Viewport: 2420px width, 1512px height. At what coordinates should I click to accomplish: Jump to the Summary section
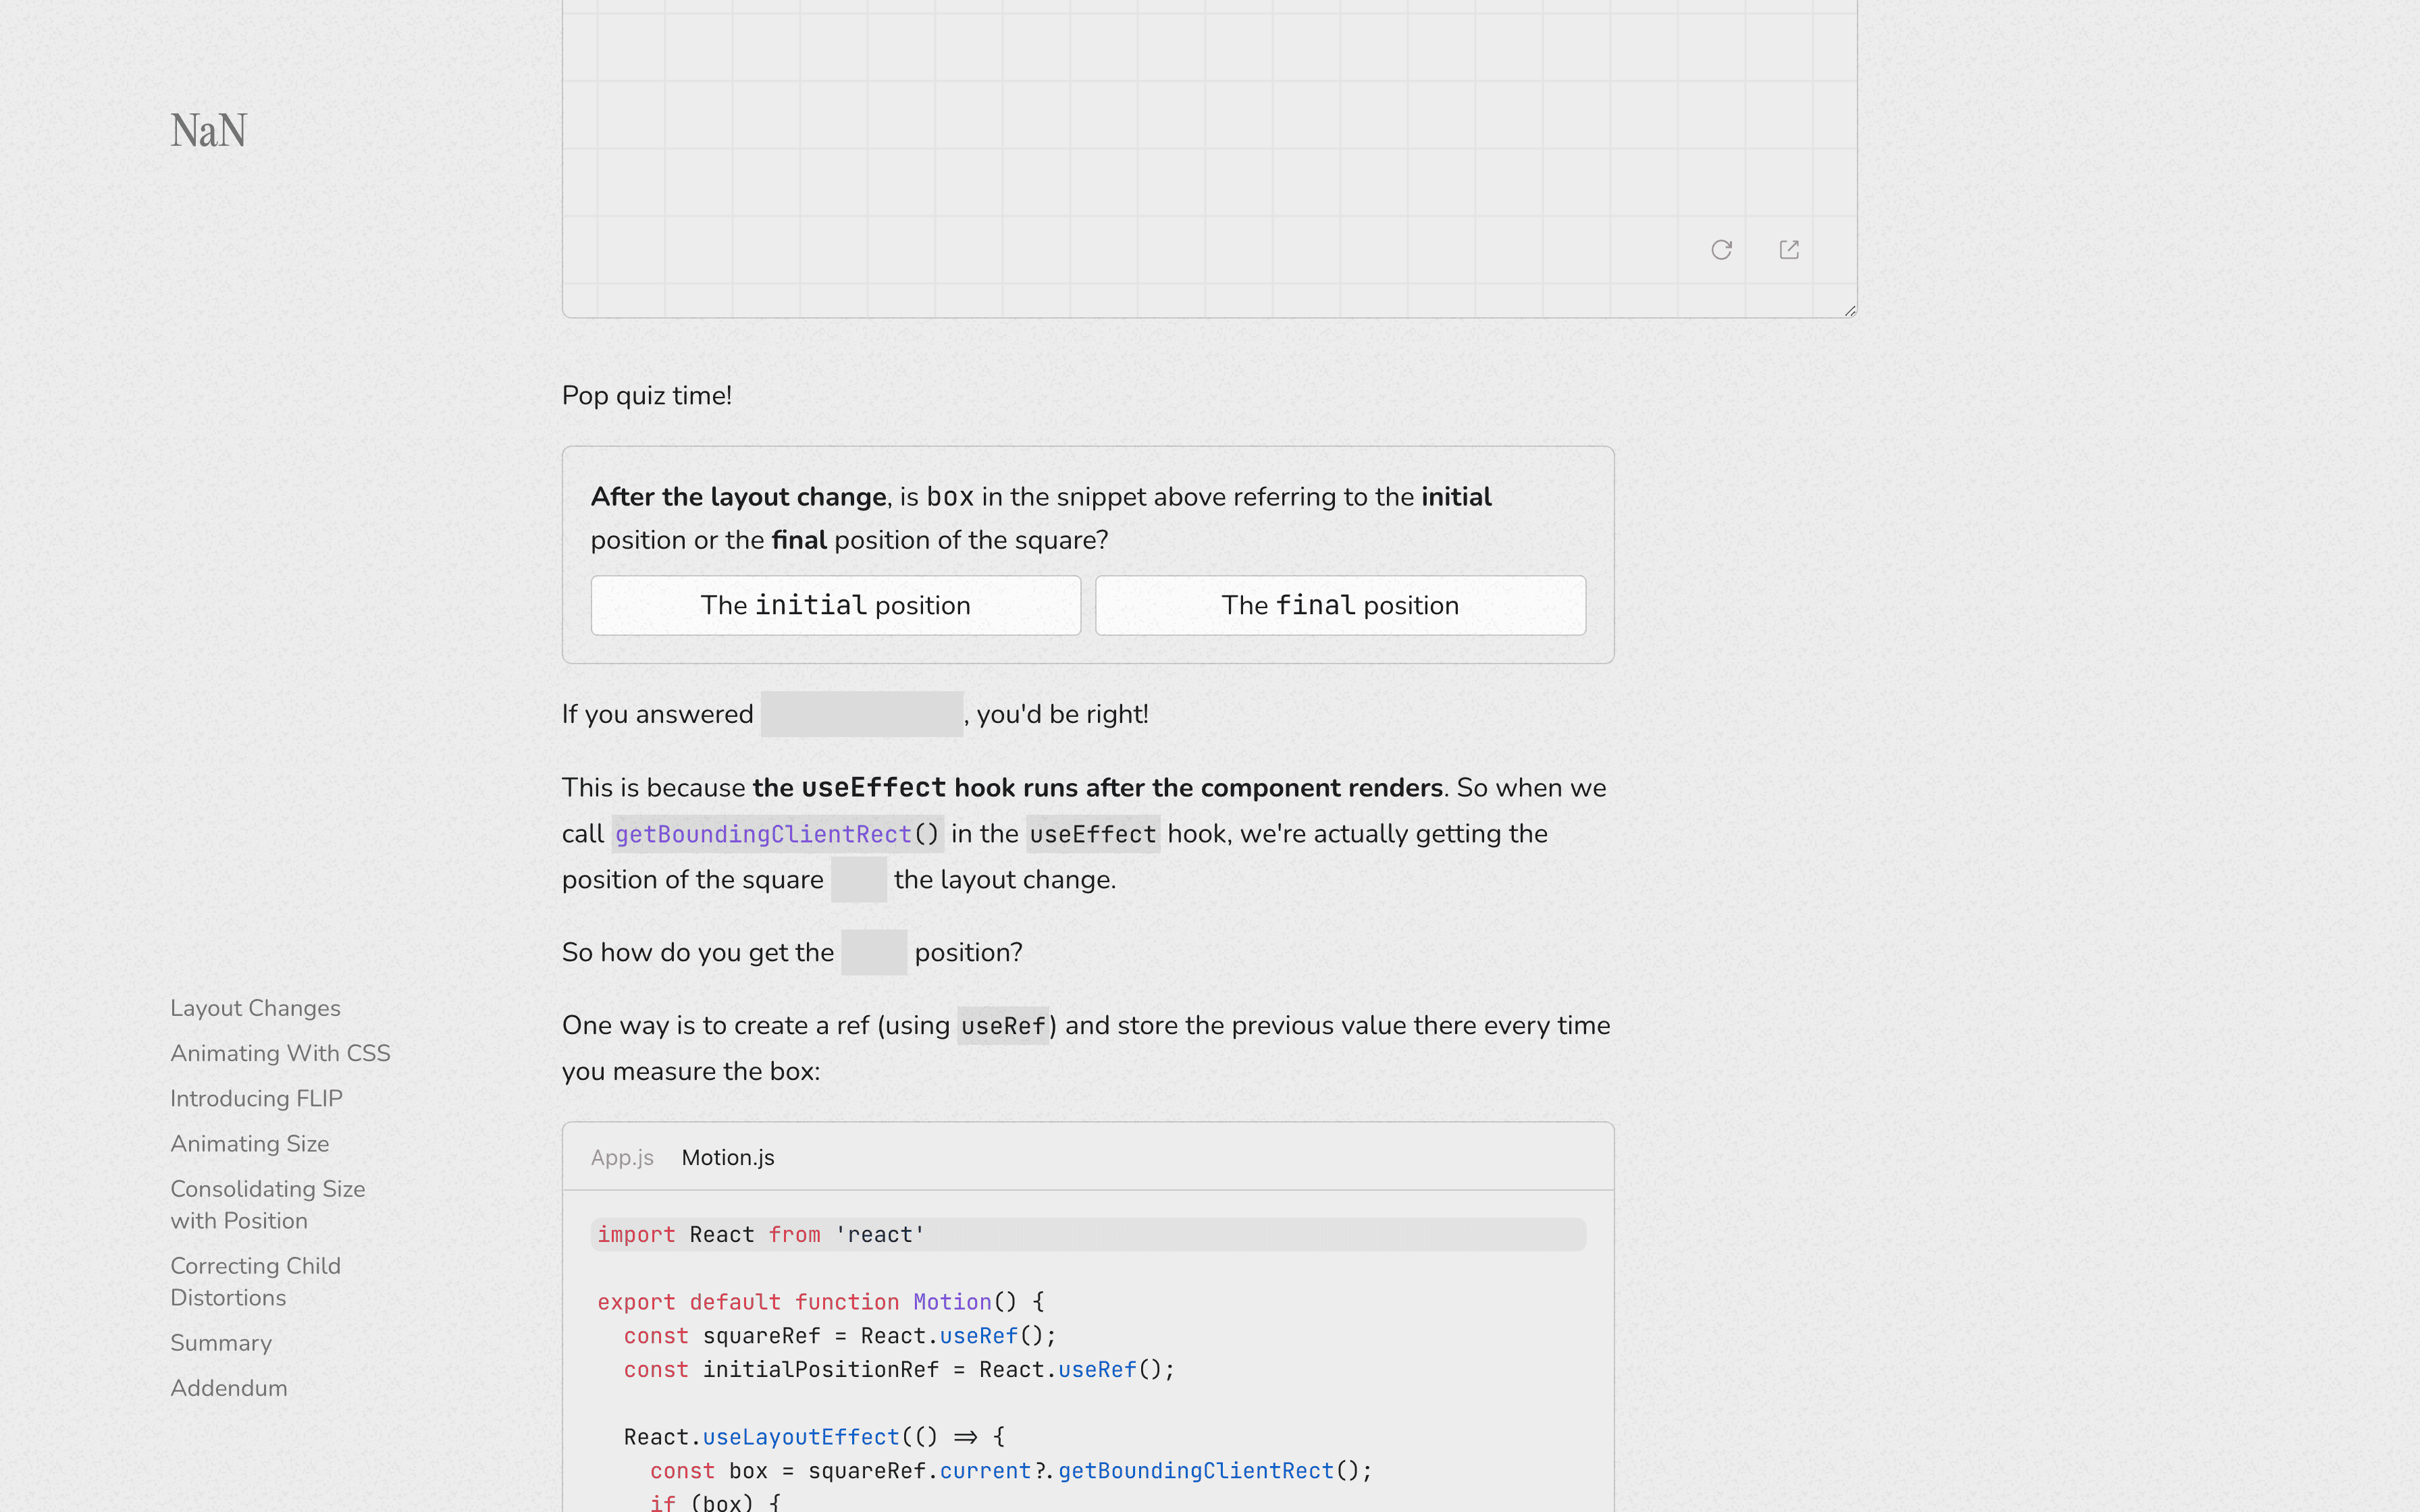[221, 1343]
